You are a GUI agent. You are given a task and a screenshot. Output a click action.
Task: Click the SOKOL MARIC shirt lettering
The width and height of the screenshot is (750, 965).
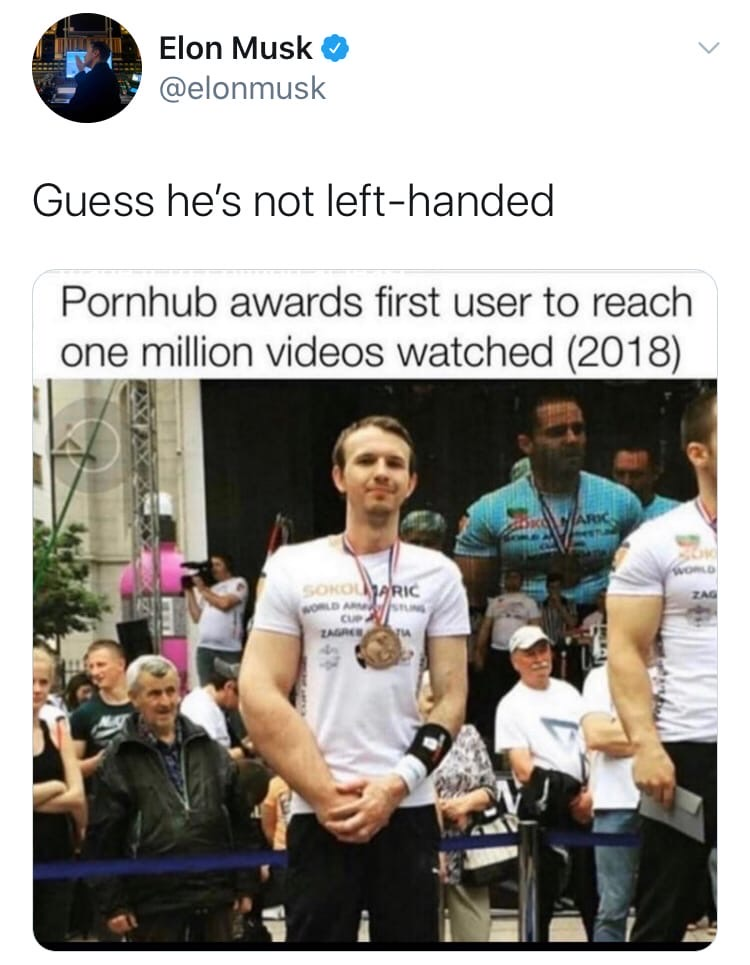tap(361, 591)
